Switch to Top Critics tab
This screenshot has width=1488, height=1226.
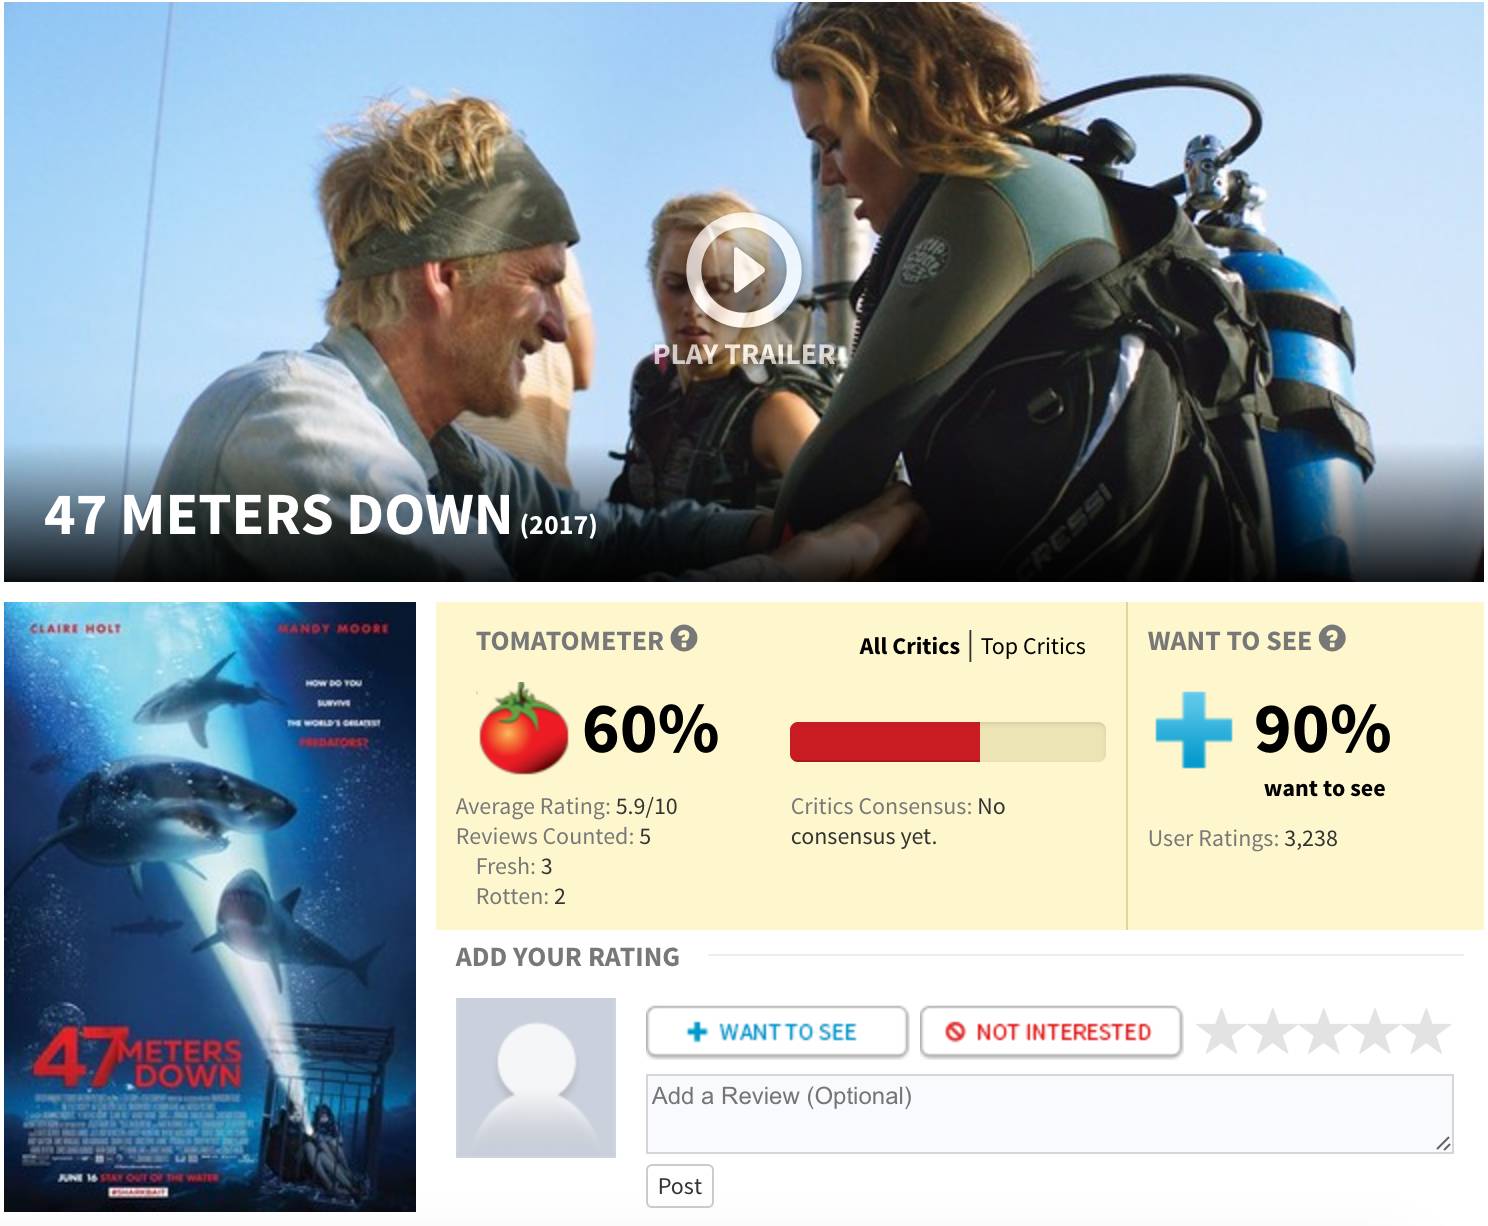1033,646
